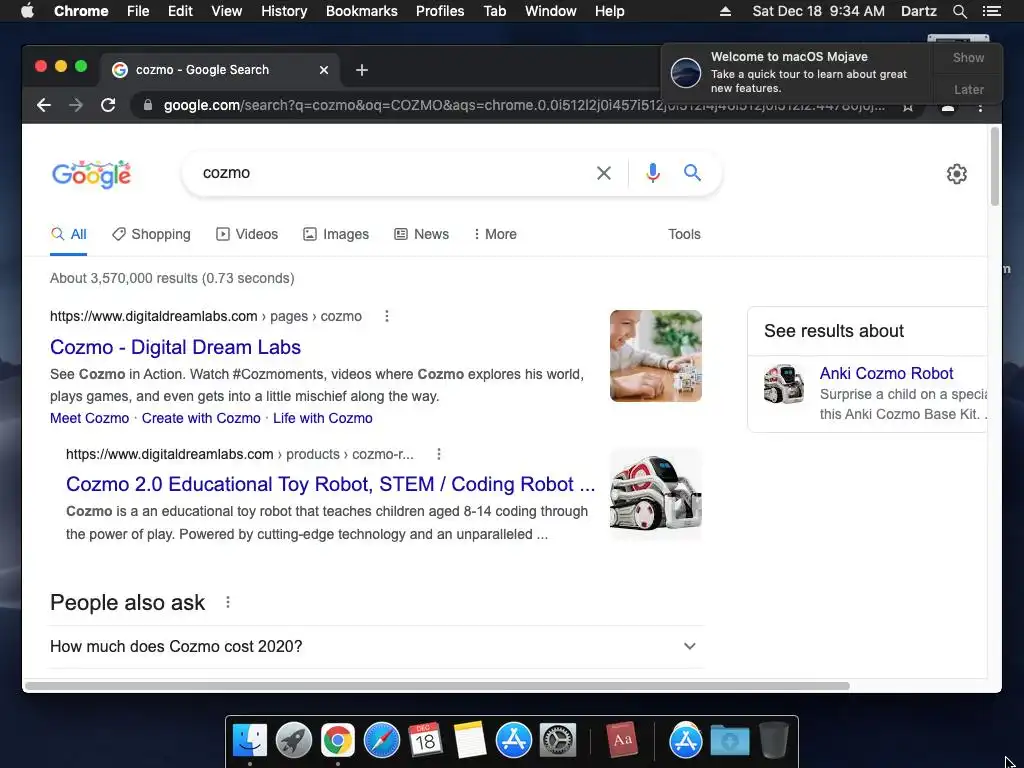Image resolution: width=1024 pixels, height=768 pixels.
Task: Click the eject icon in menu bar
Action: coord(726,11)
